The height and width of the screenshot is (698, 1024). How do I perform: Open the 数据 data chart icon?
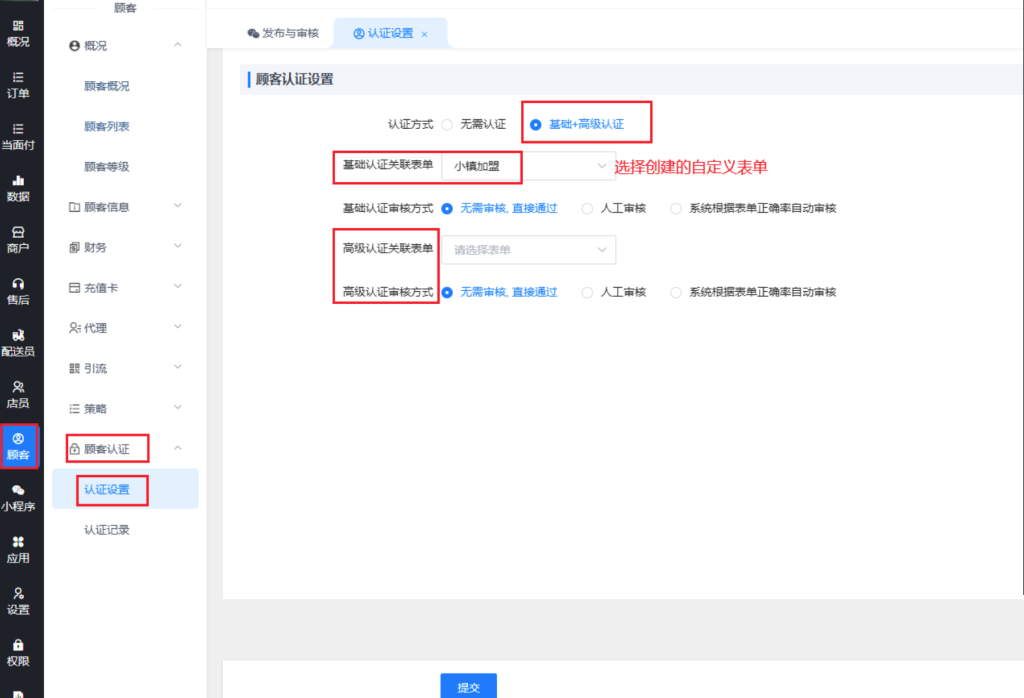[x=18, y=187]
